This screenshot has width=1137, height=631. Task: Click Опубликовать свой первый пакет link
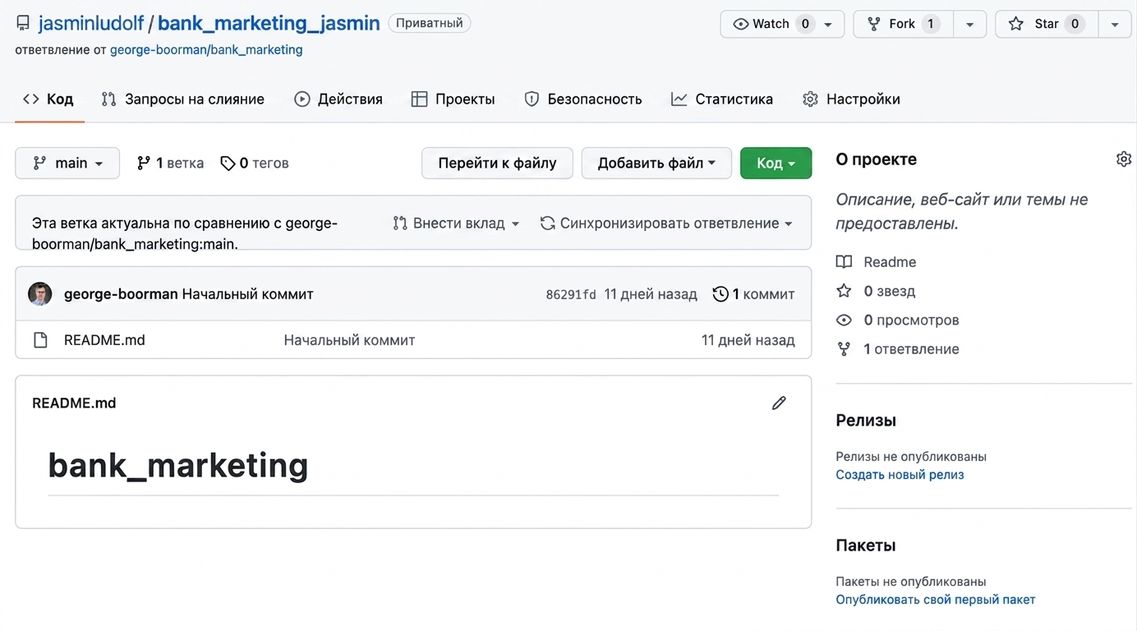coord(935,600)
